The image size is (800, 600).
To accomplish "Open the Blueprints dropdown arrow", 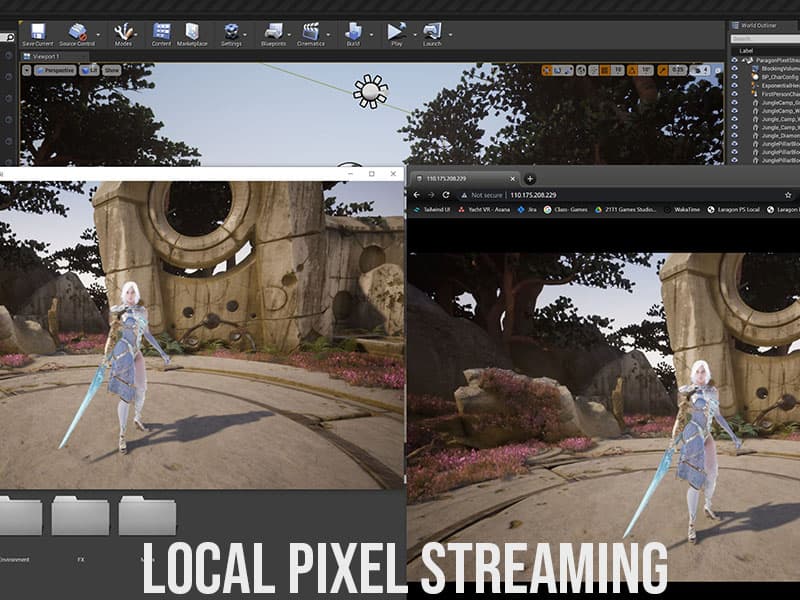I will [289, 35].
